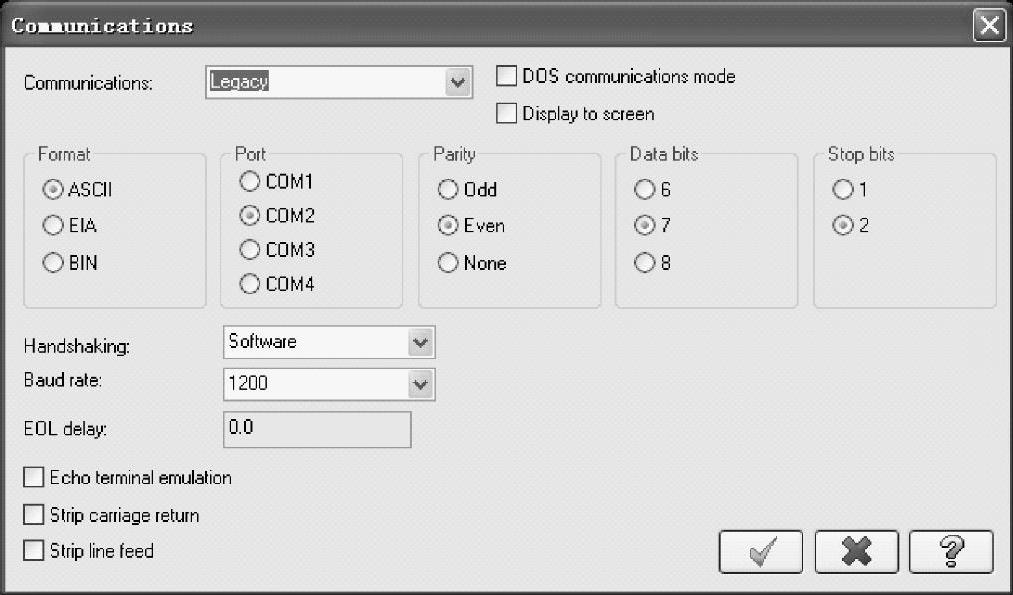Cancel with the black X button
This screenshot has height=595, width=1013.
[856, 552]
